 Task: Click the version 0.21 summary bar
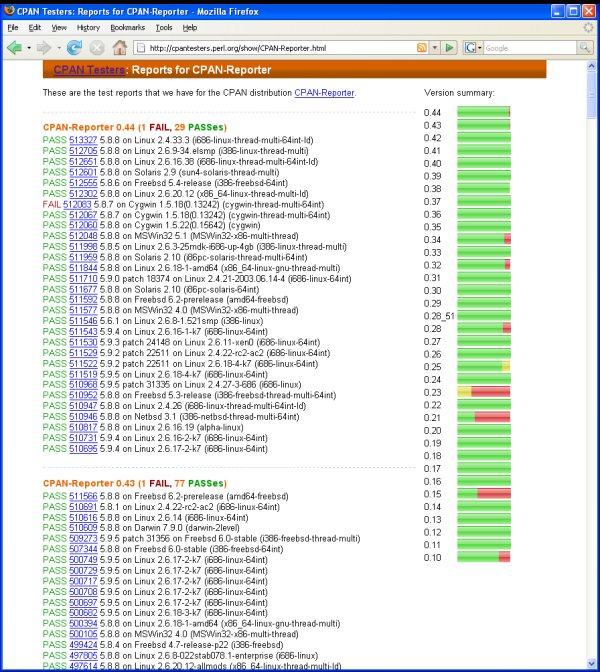click(484, 417)
